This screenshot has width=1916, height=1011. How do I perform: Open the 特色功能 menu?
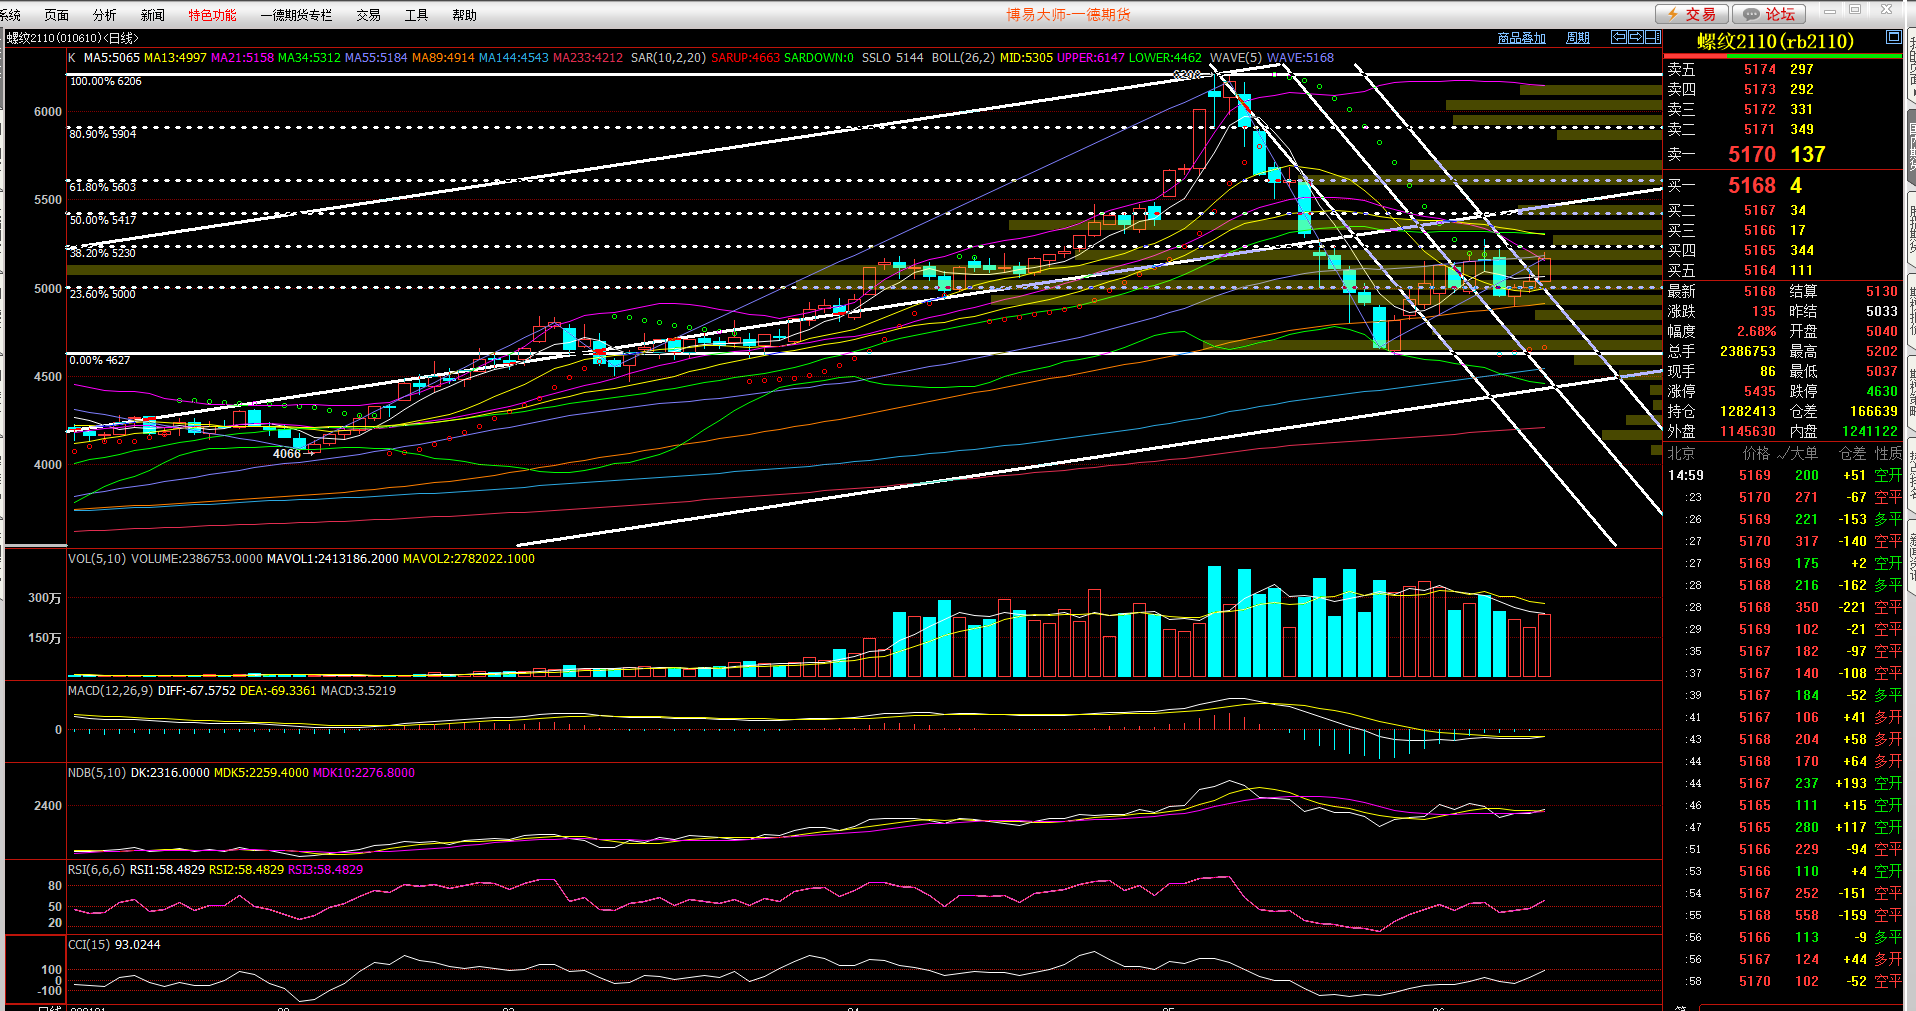pyautogui.click(x=212, y=15)
